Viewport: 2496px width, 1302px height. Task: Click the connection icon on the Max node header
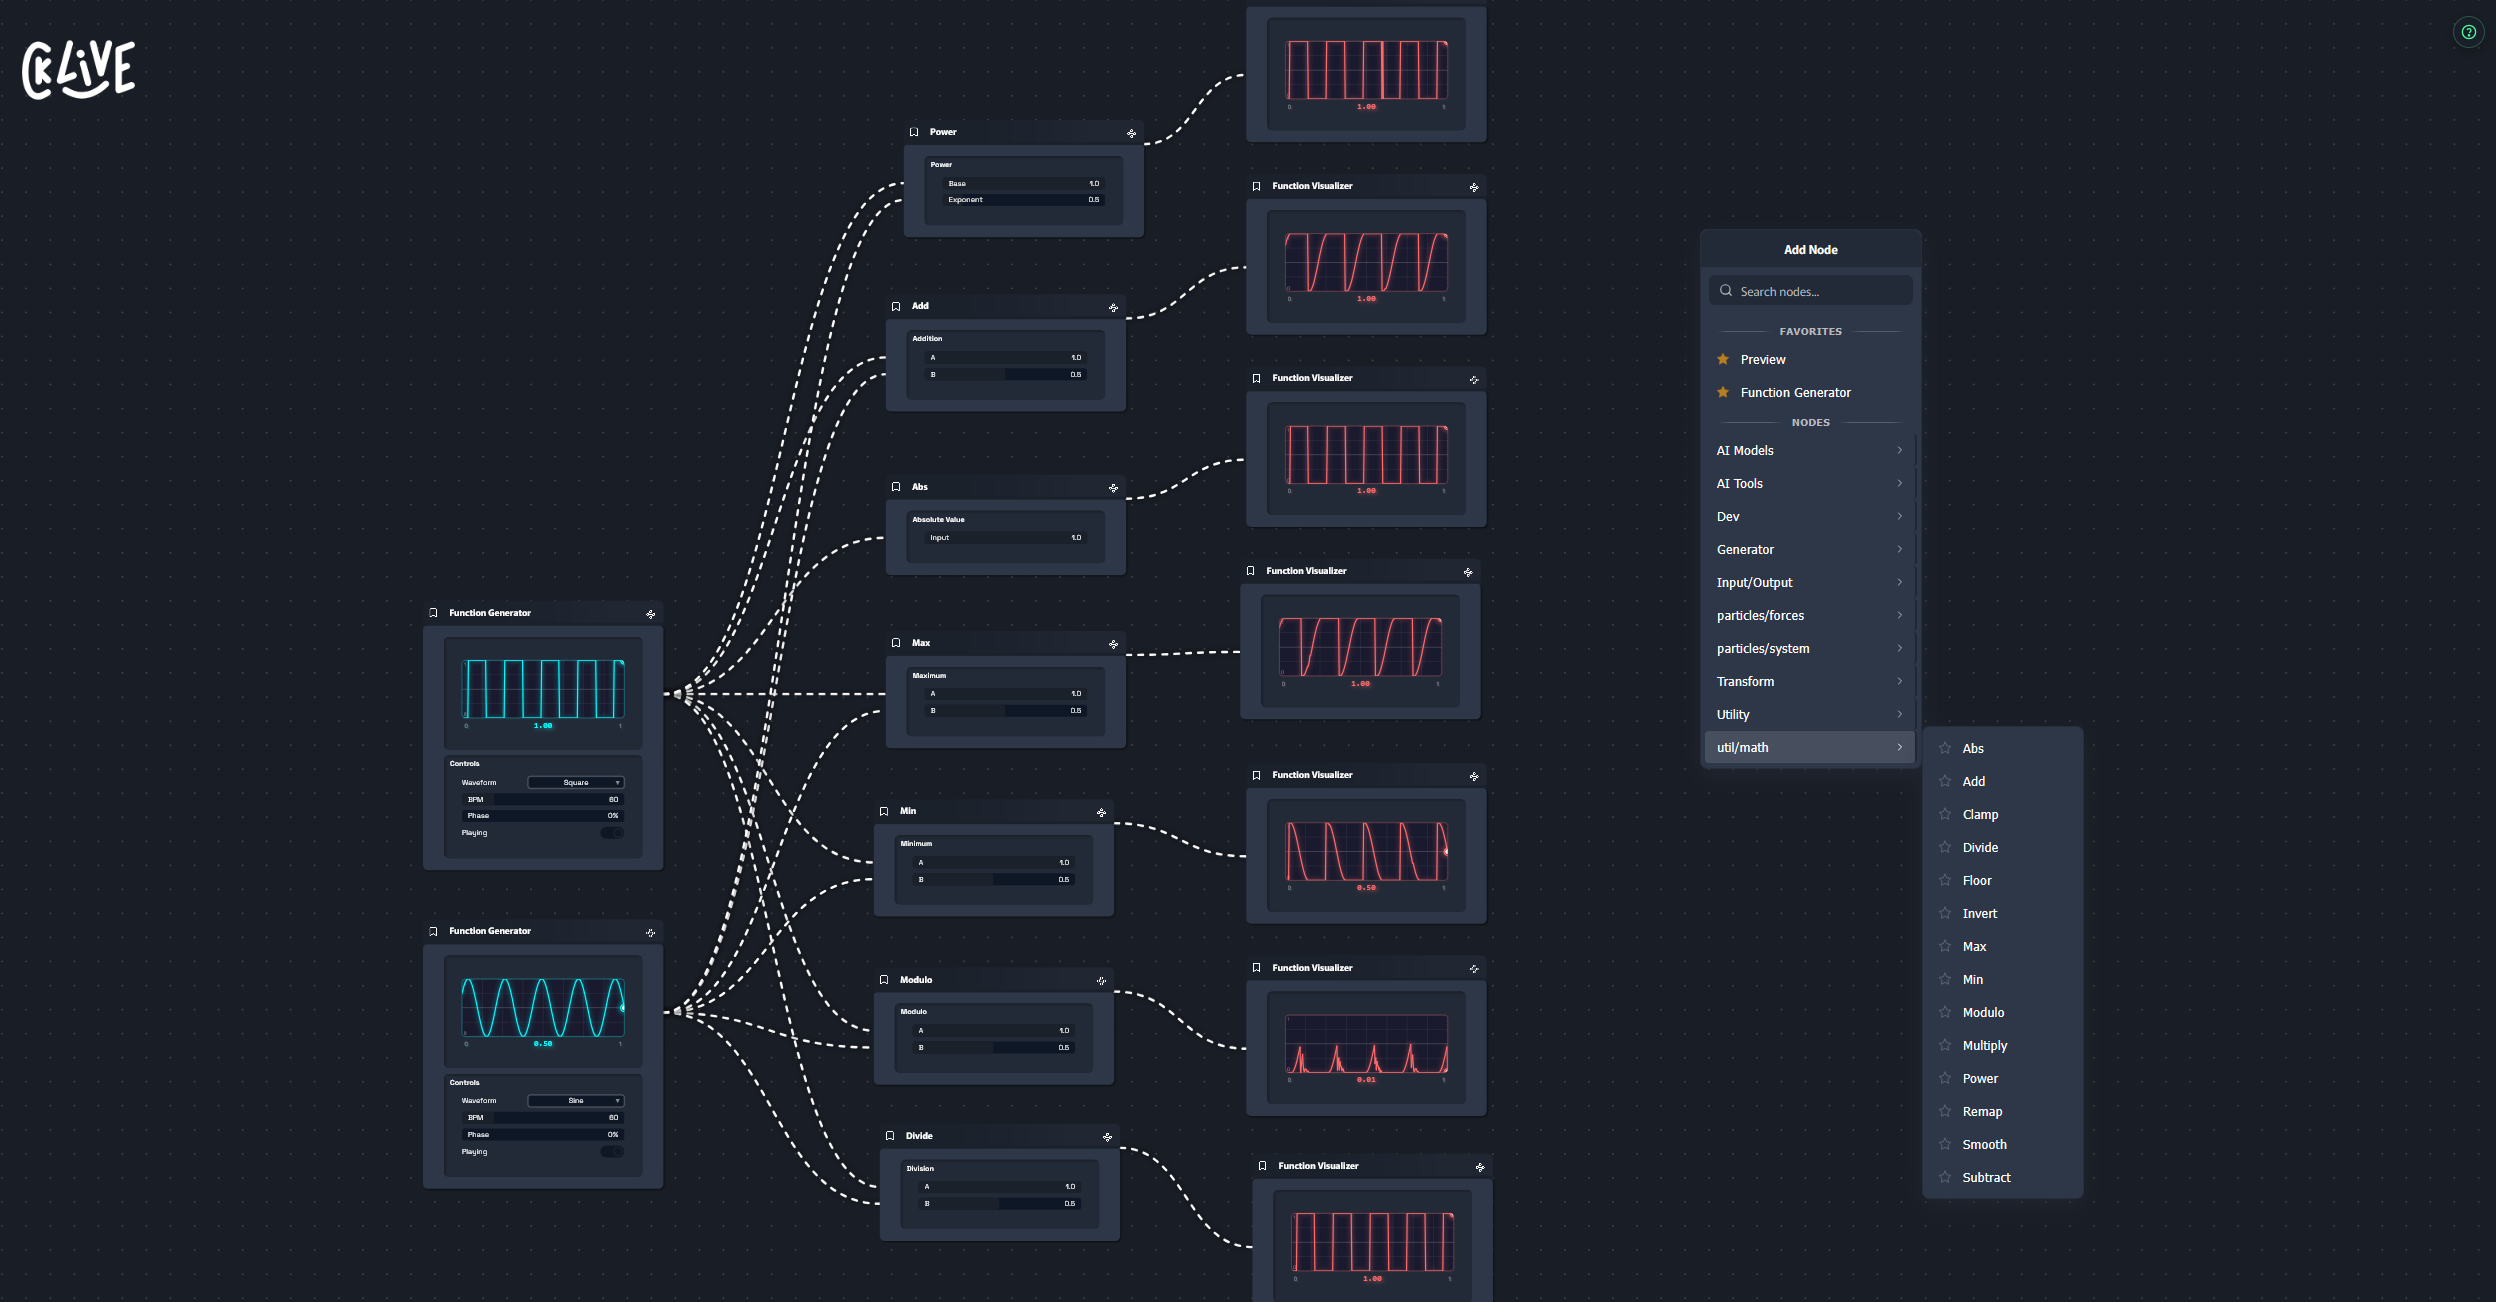click(x=1113, y=644)
